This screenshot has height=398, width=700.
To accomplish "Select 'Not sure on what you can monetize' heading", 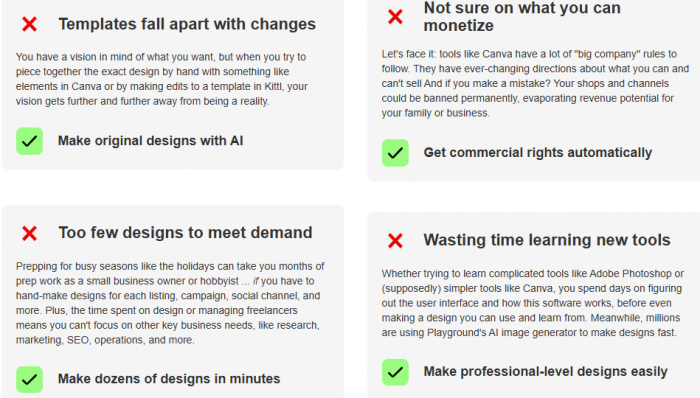I will click(x=522, y=17).
